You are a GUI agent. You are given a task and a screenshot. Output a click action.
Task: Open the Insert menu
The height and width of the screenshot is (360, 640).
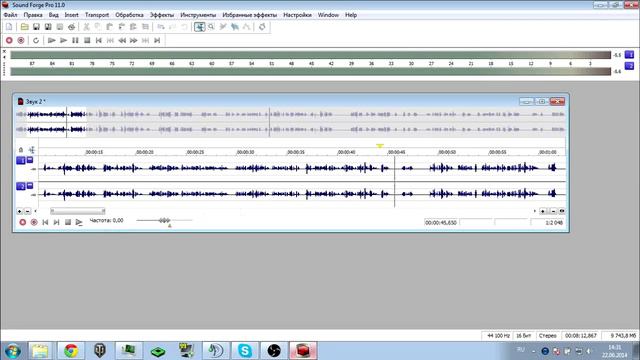71,15
